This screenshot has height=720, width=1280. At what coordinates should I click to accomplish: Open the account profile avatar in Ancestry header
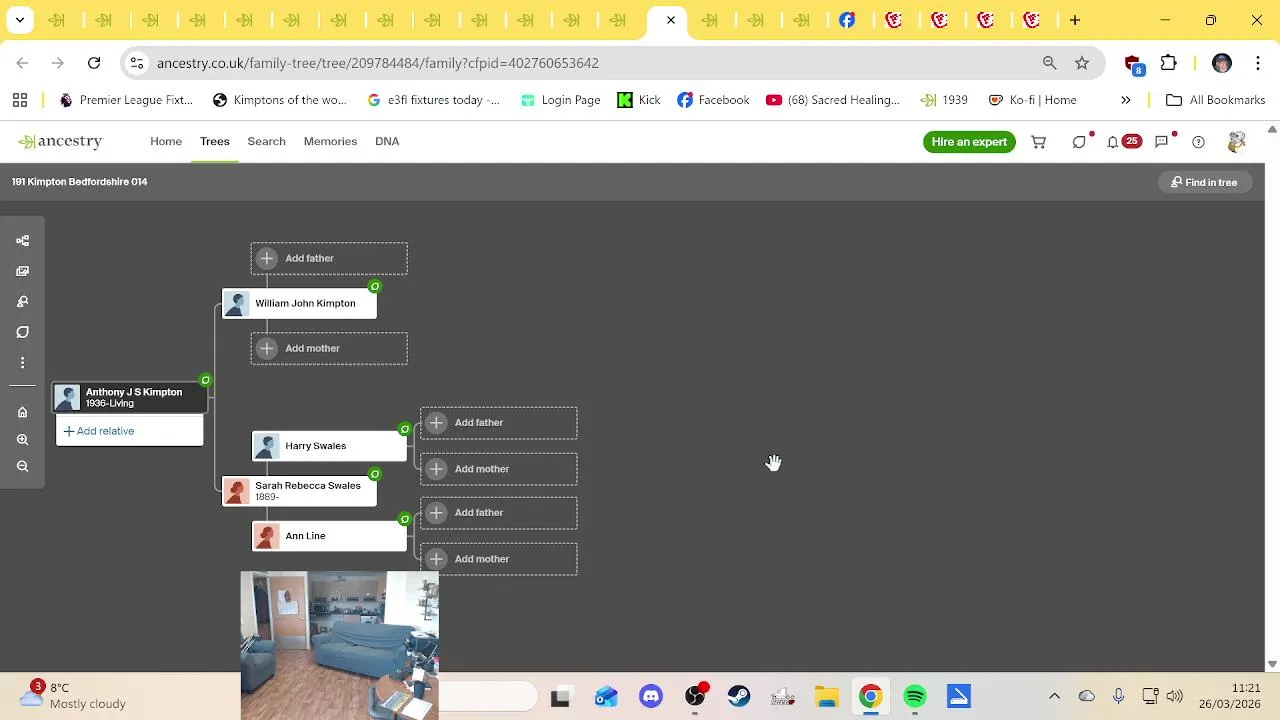tap(1236, 142)
